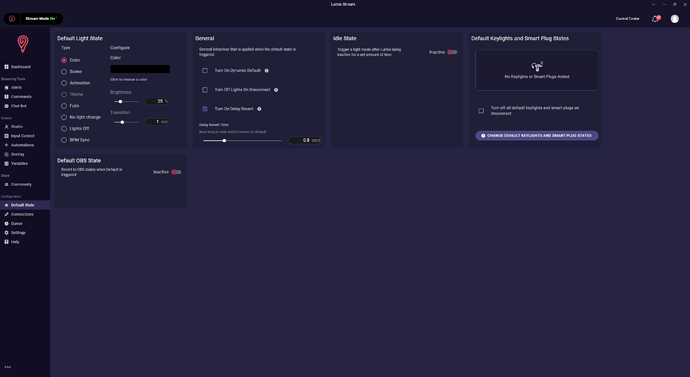
Task: Click the Commands icon in the sidebar
Action: pos(6,97)
